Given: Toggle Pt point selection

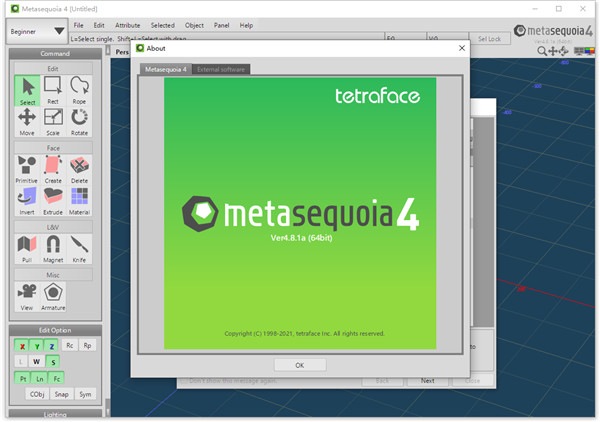Looking at the screenshot, I should 23,378.
